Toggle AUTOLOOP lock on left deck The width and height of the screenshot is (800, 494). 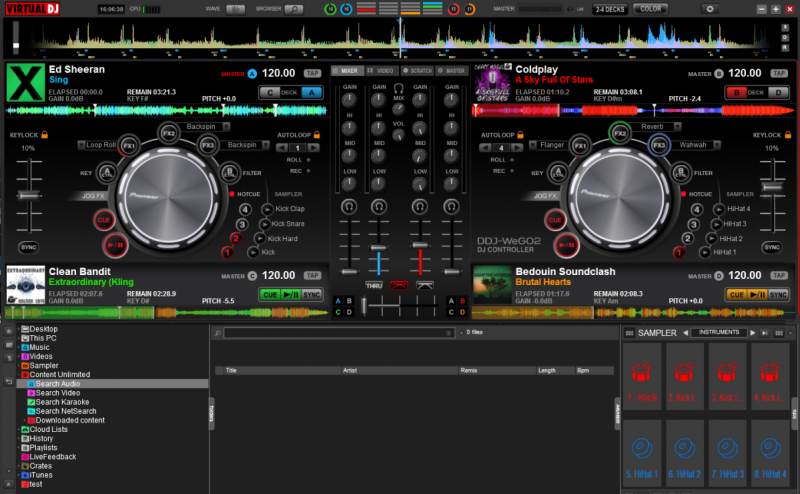coord(317,135)
